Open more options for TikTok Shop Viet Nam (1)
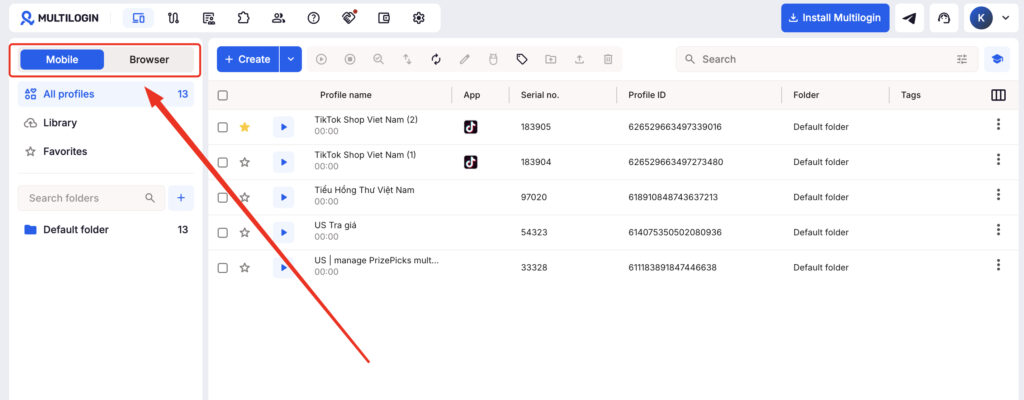 point(998,159)
